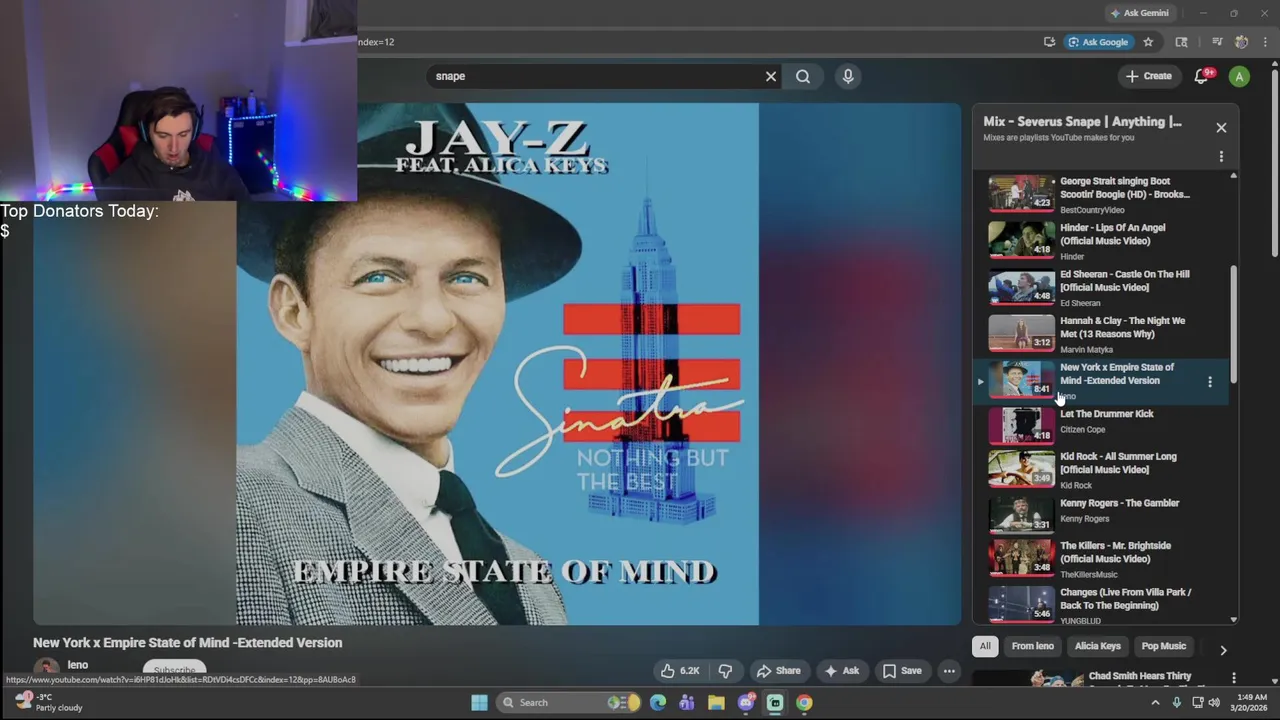Open Google Chrome from taskbar
1280x720 pixels.
(804, 703)
